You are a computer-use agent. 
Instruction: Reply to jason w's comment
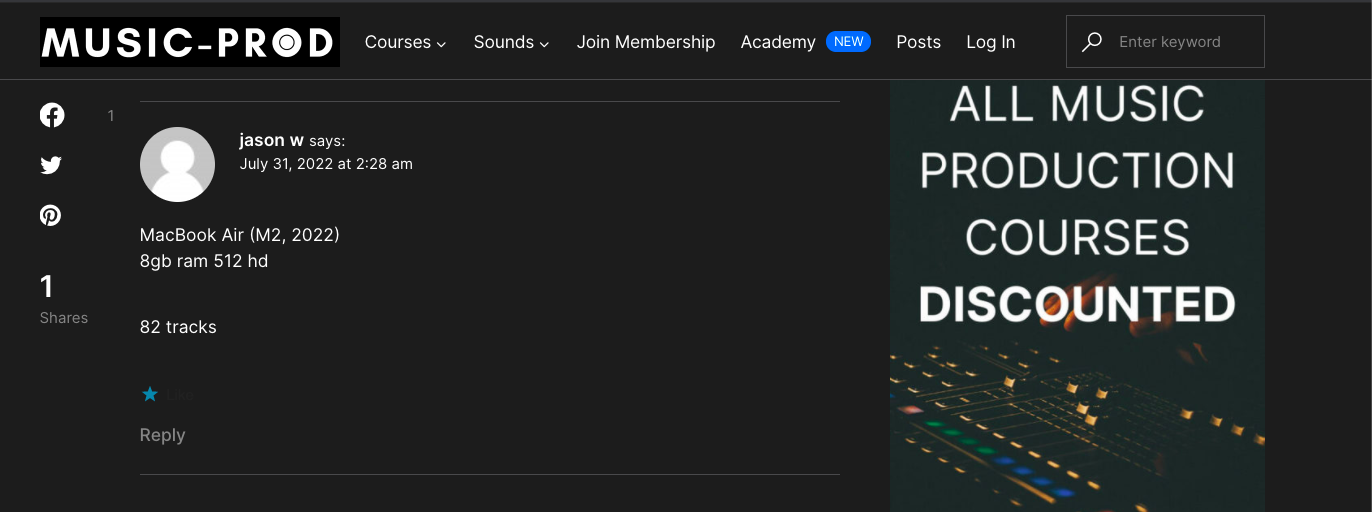[162, 435]
